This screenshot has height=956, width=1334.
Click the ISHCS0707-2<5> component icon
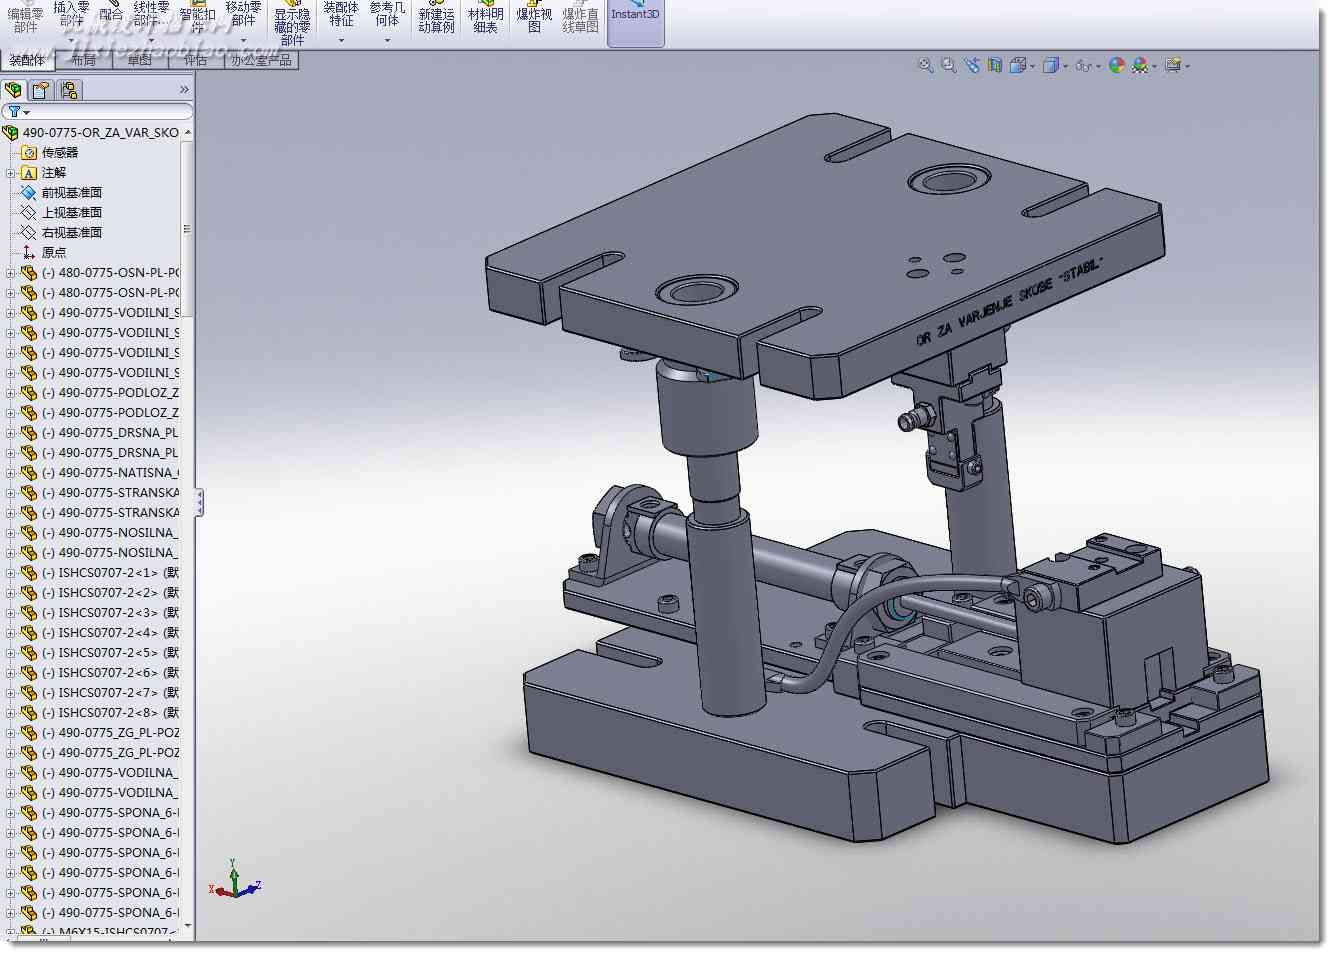click(x=29, y=653)
